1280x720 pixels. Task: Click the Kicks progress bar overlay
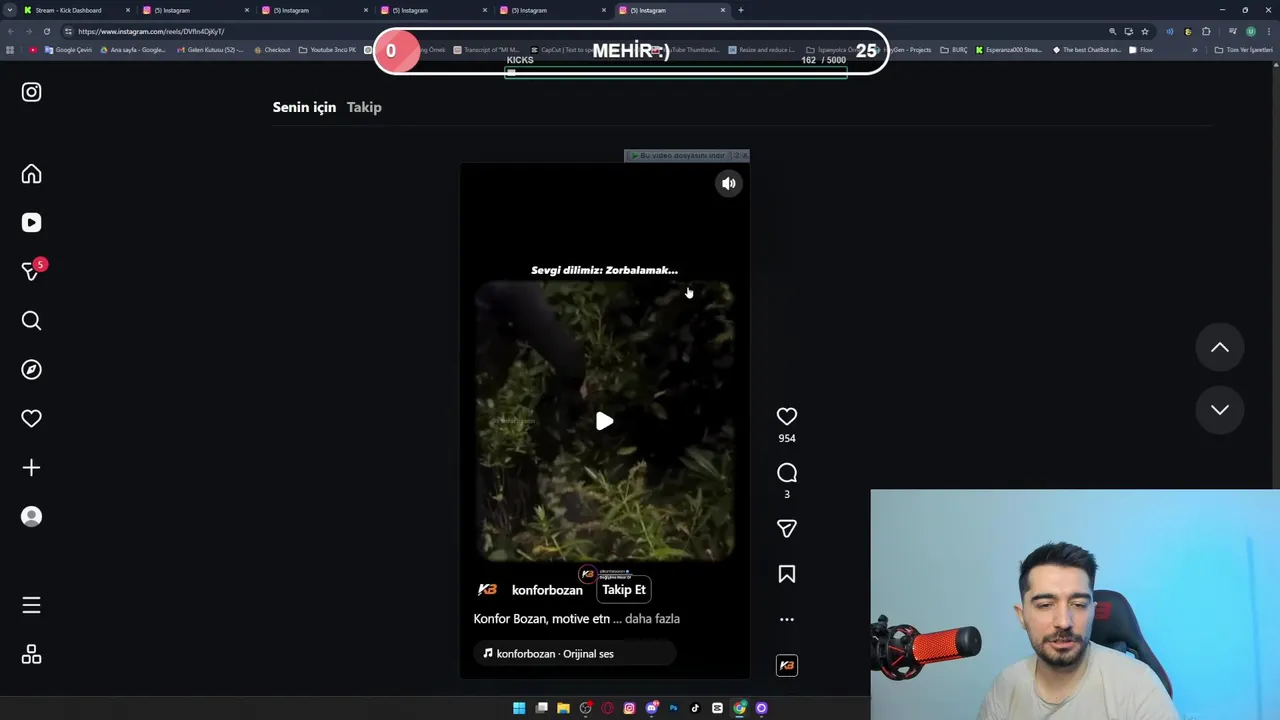(676, 72)
